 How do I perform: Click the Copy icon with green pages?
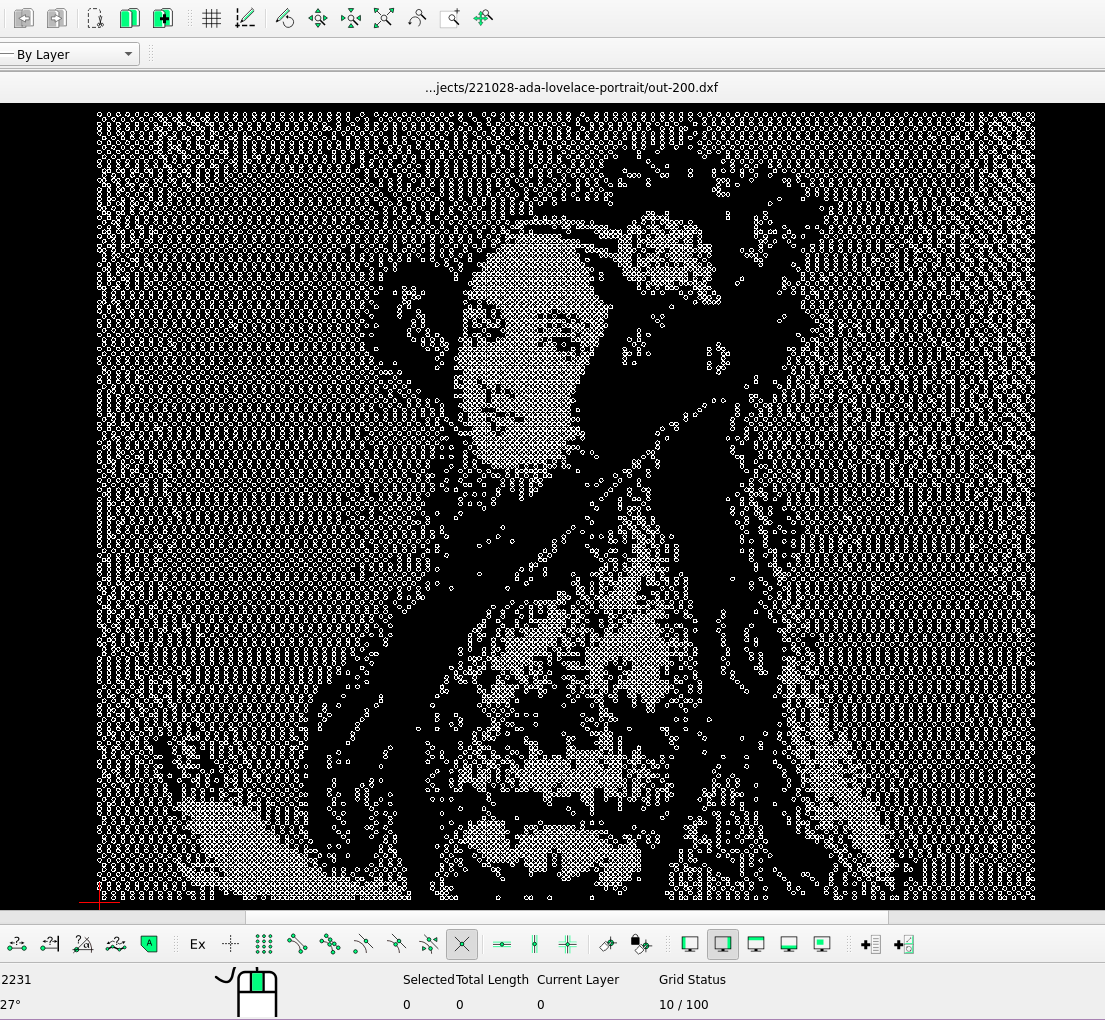coord(130,18)
